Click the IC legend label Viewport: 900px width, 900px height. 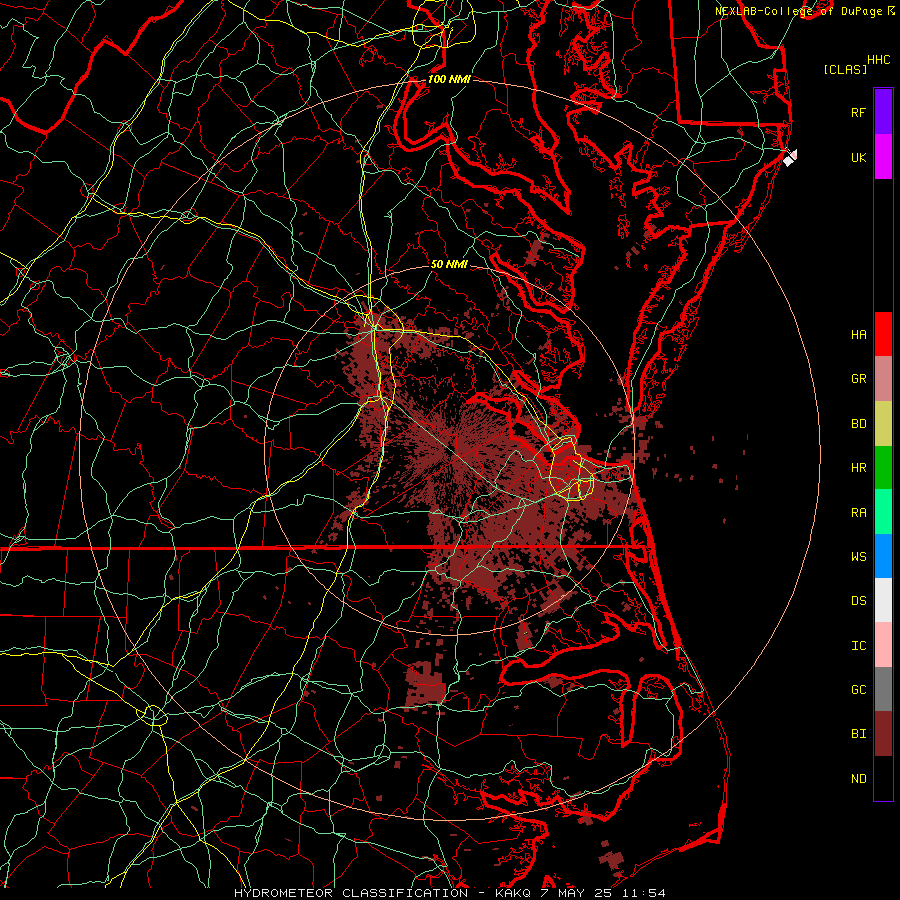858,646
